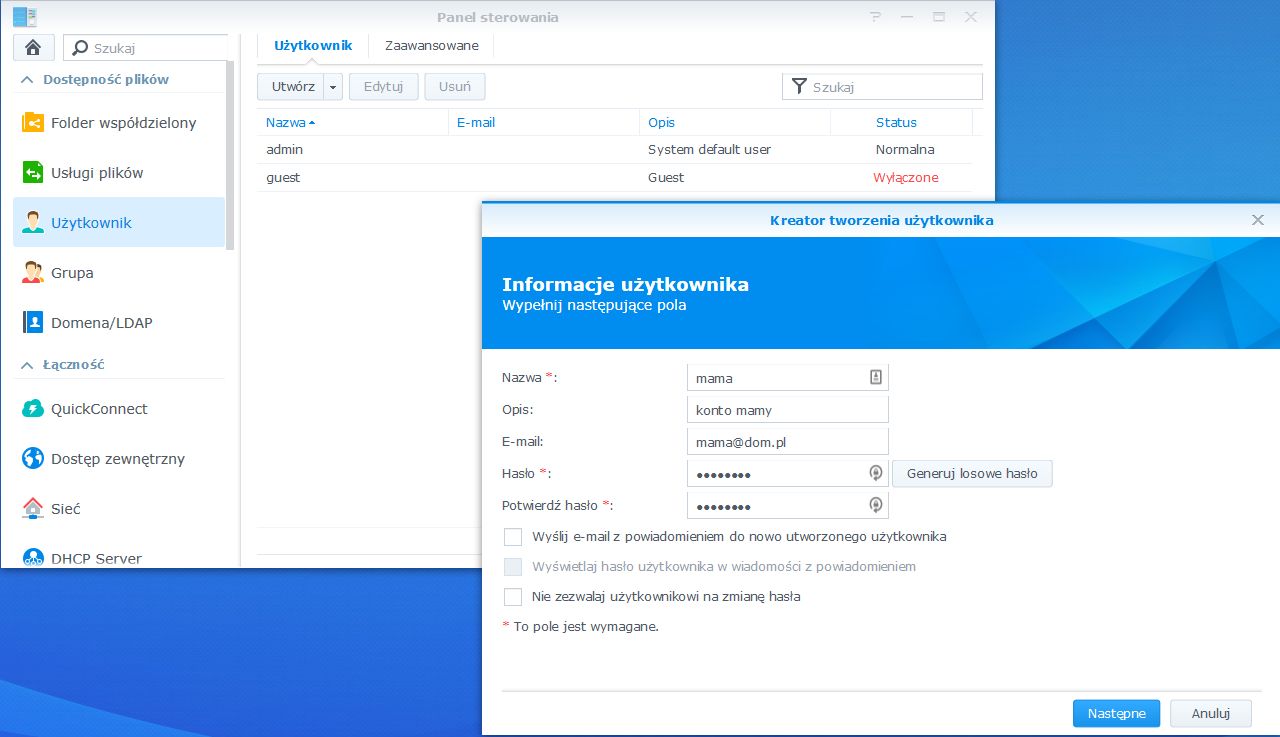Click the Home icon in Panel sterowania
Viewport: 1280px width, 737px height.
coord(33,47)
